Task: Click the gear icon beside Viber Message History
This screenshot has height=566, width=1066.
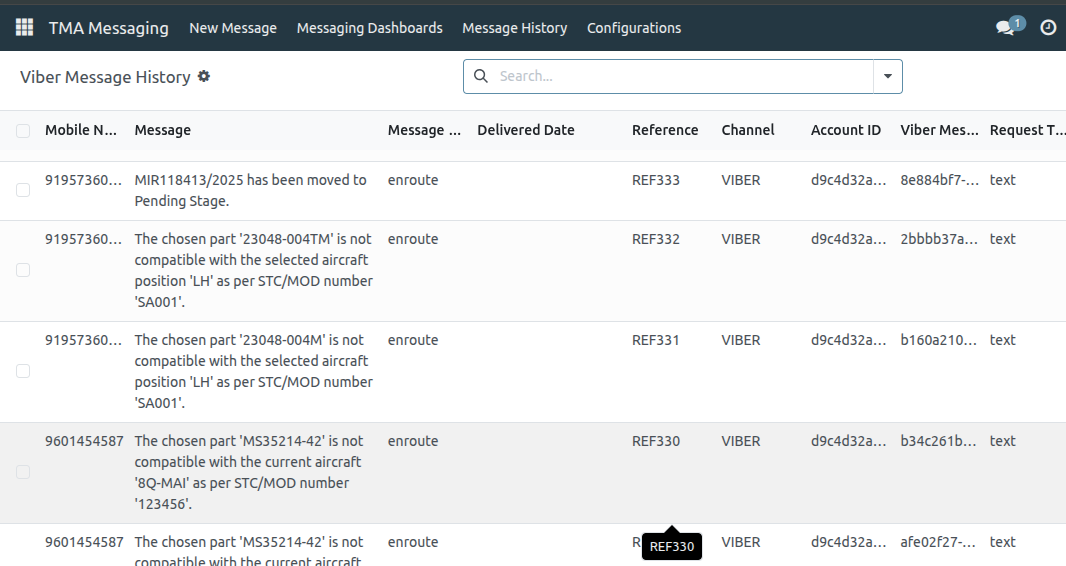Action: [204, 76]
